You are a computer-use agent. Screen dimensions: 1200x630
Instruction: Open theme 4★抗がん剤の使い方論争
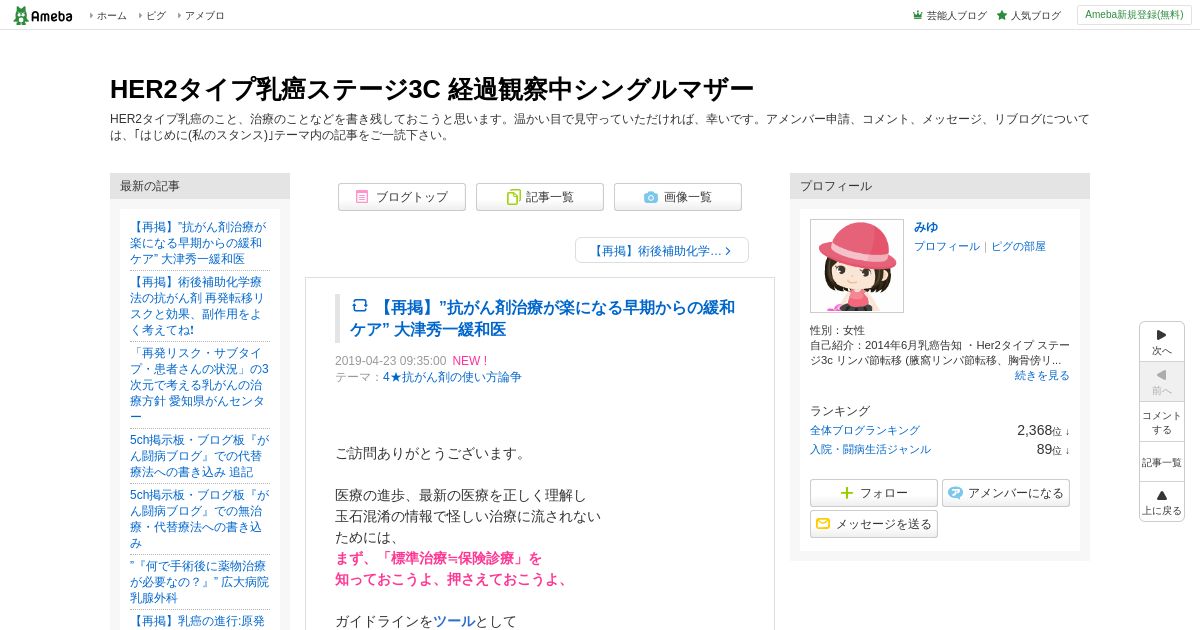tap(452, 377)
